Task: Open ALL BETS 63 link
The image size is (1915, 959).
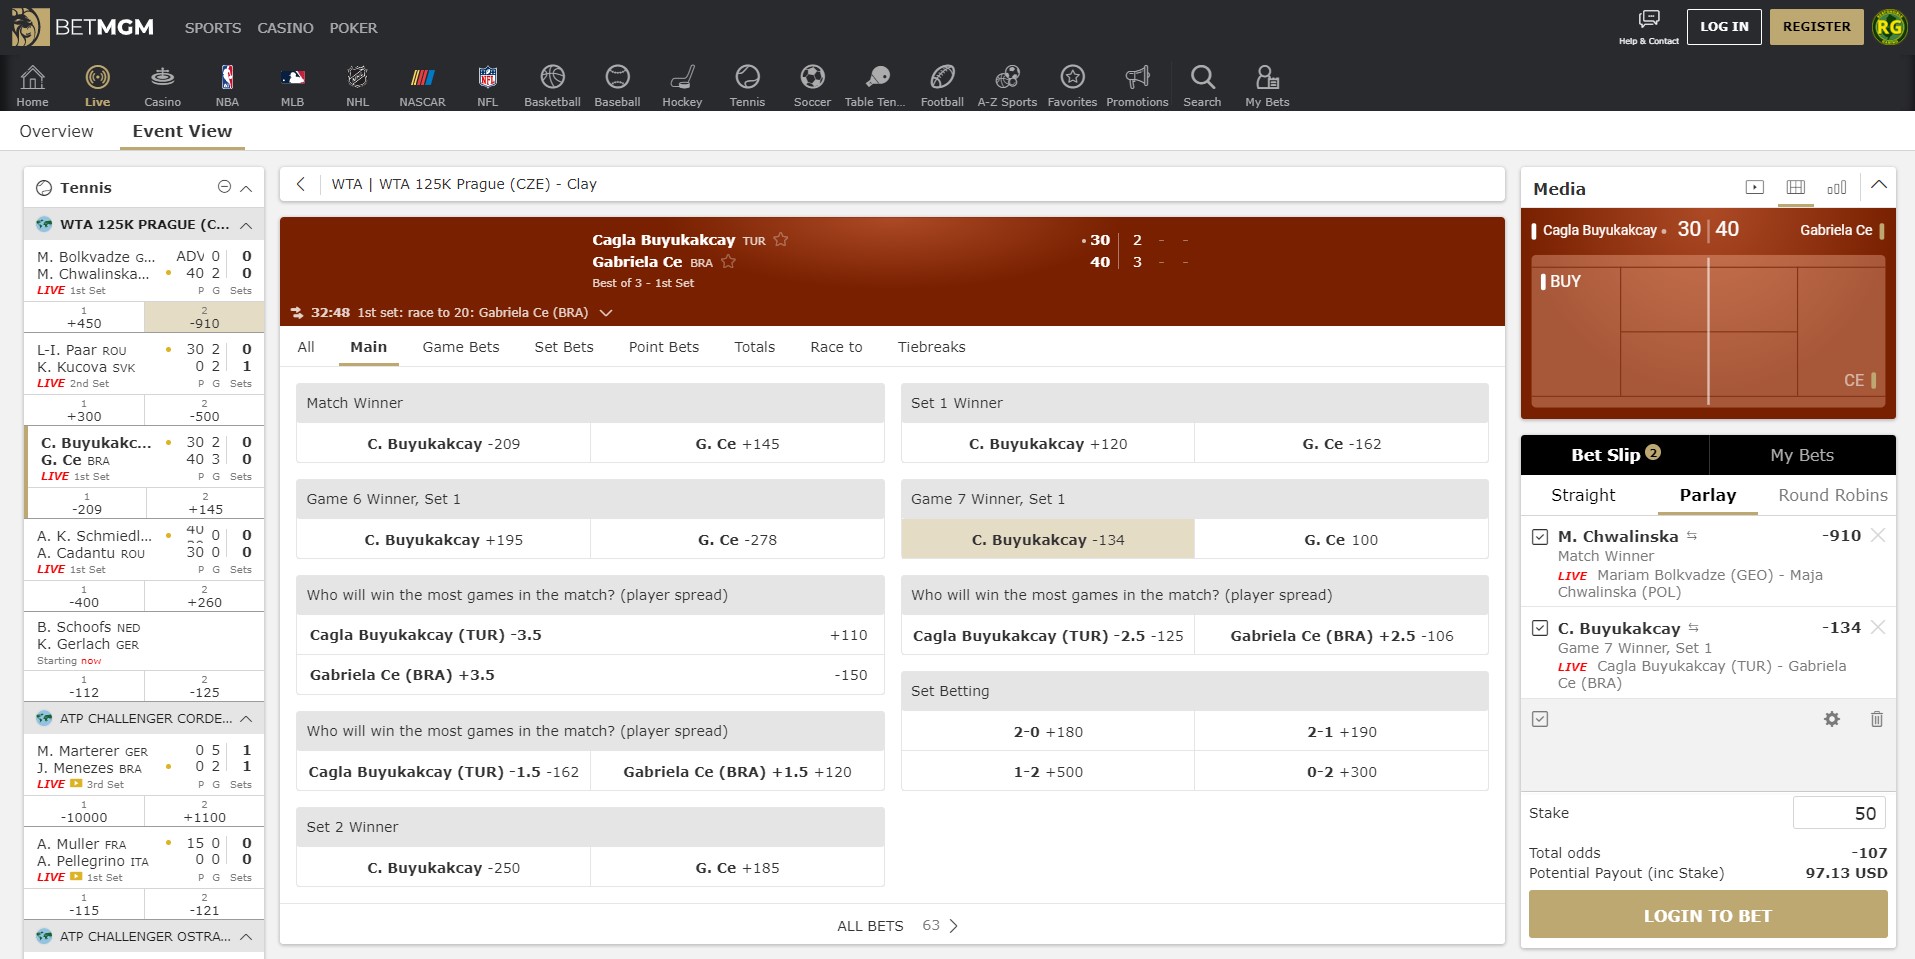Action: [x=897, y=926]
